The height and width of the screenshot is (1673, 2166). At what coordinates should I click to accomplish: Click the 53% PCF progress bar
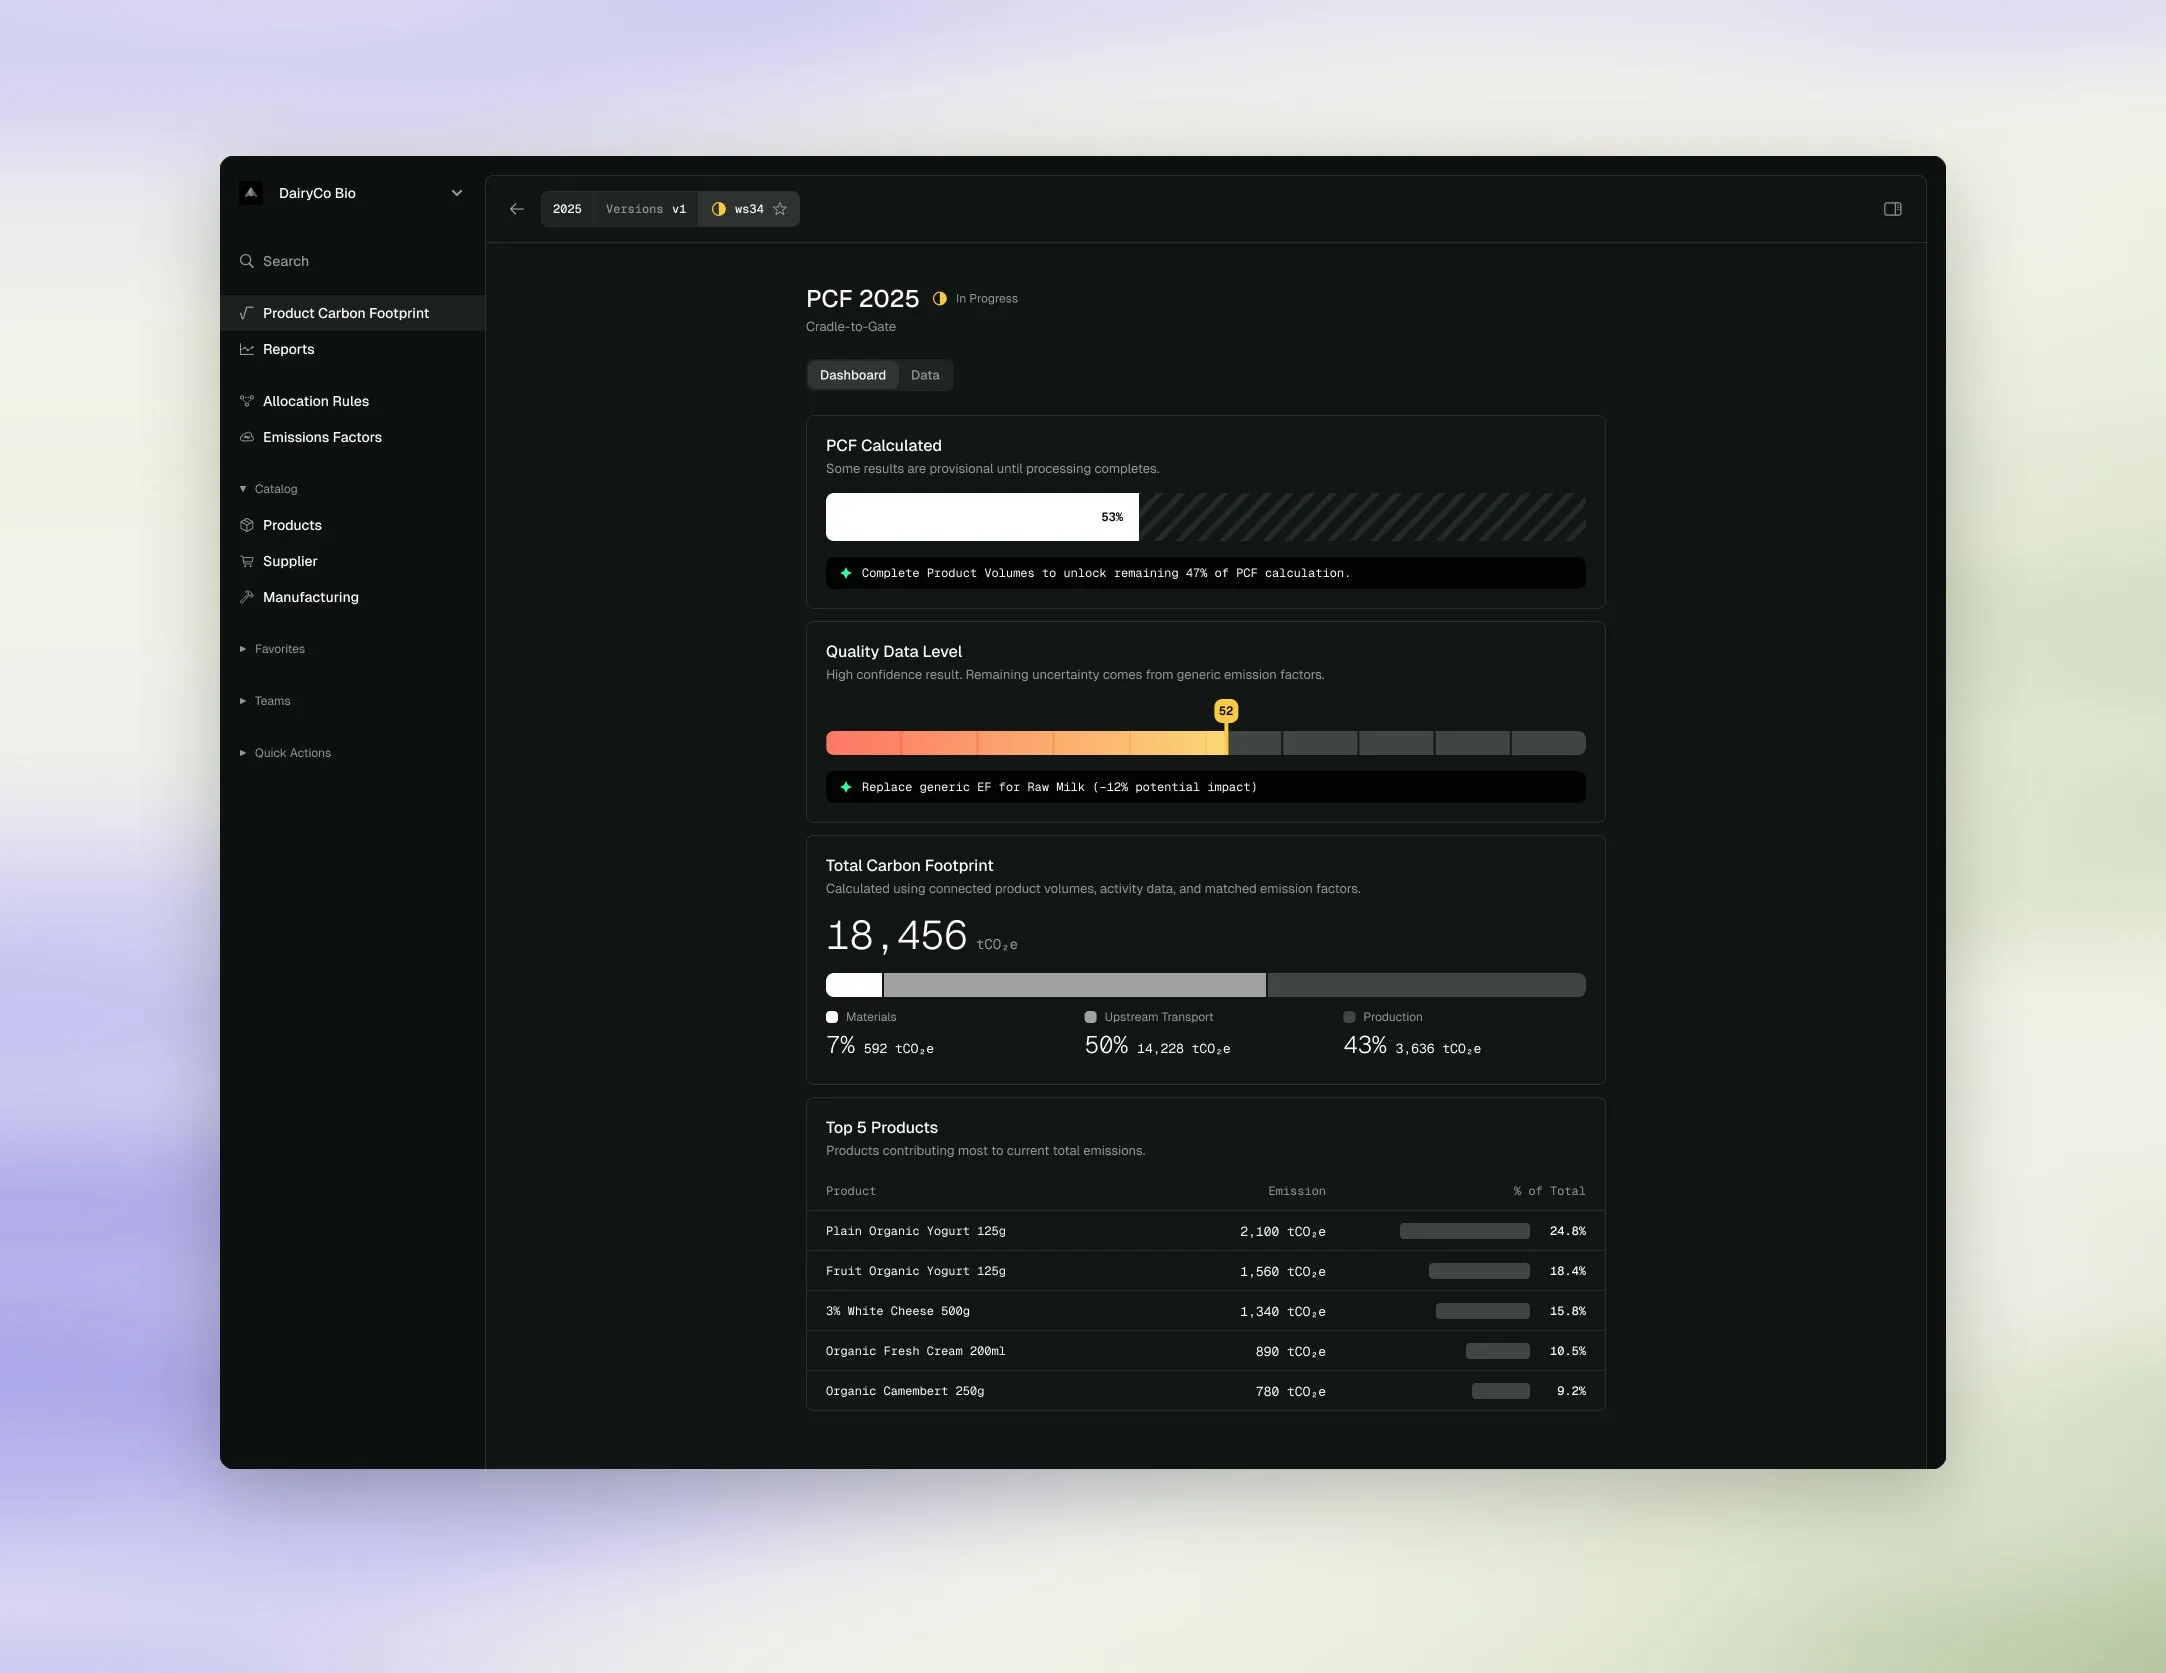click(x=982, y=517)
